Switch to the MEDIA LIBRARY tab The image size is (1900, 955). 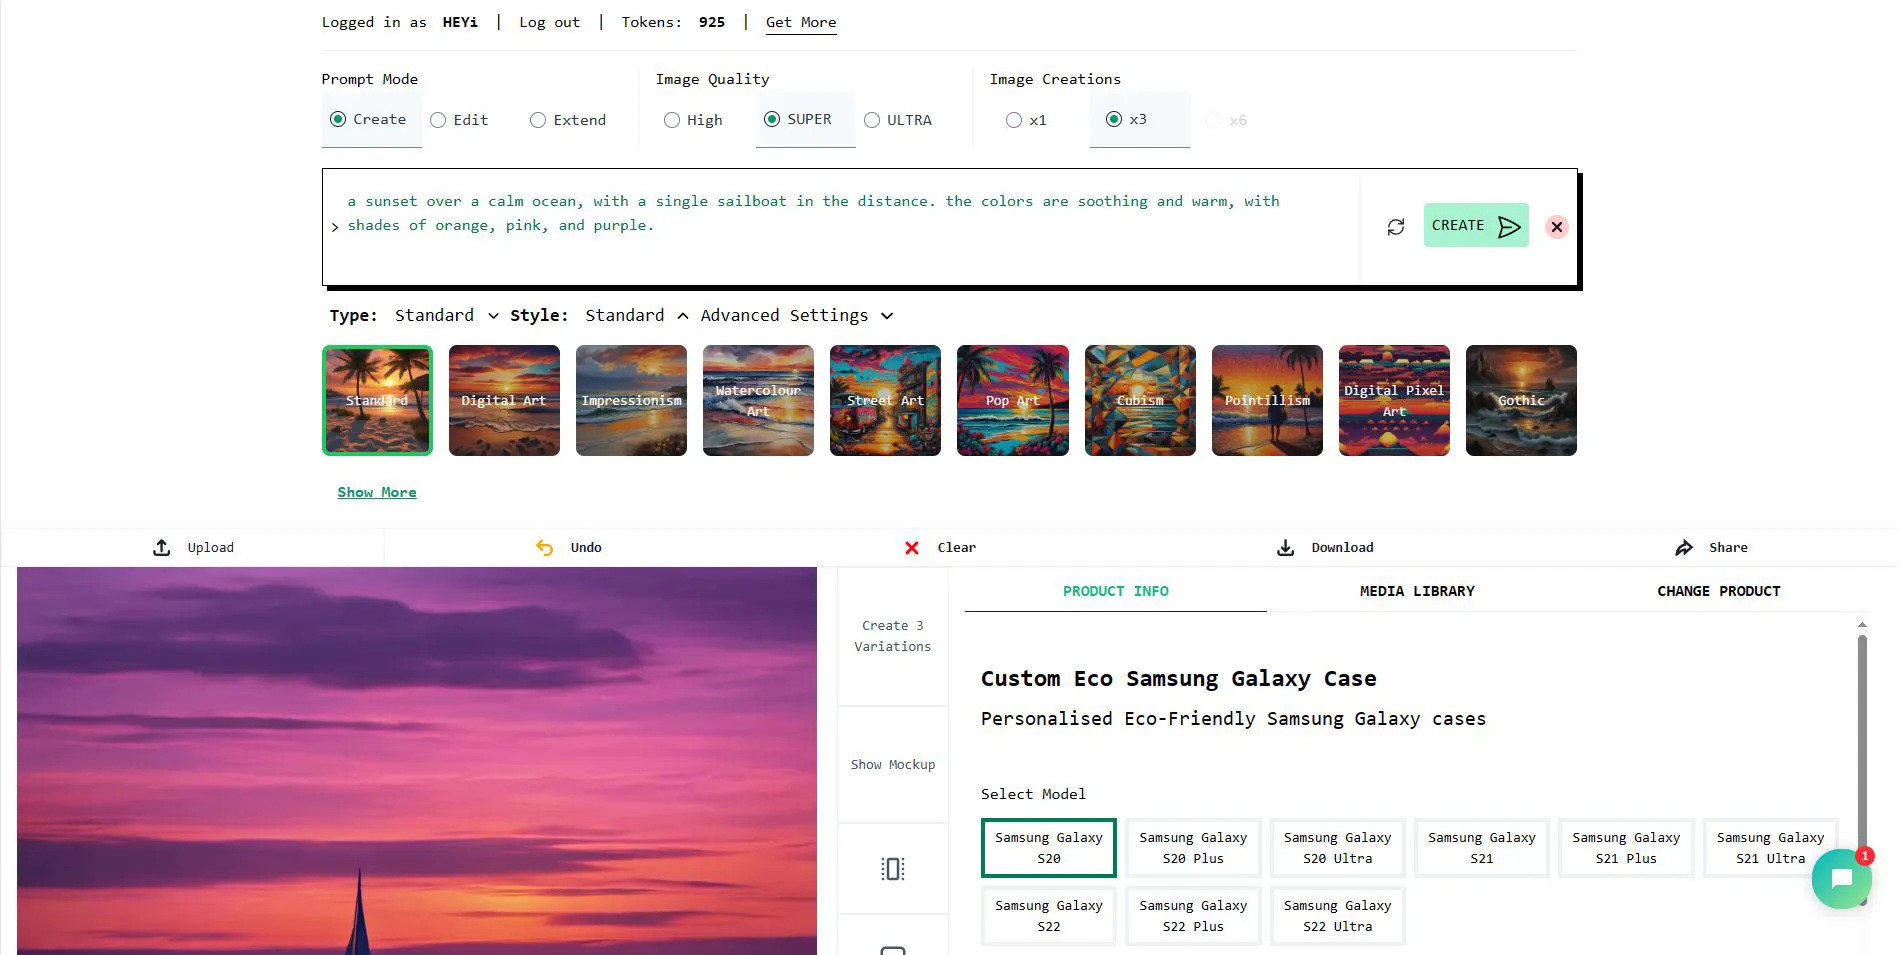[1416, 591]
